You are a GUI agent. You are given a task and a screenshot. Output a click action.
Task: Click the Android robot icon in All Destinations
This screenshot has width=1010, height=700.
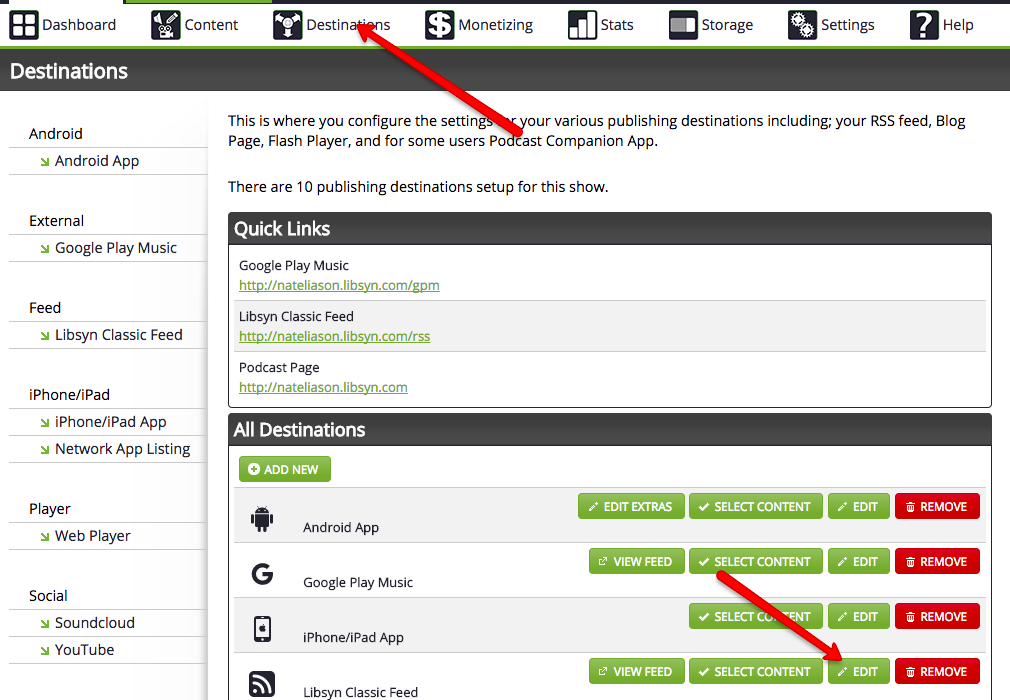pos(262,519)
